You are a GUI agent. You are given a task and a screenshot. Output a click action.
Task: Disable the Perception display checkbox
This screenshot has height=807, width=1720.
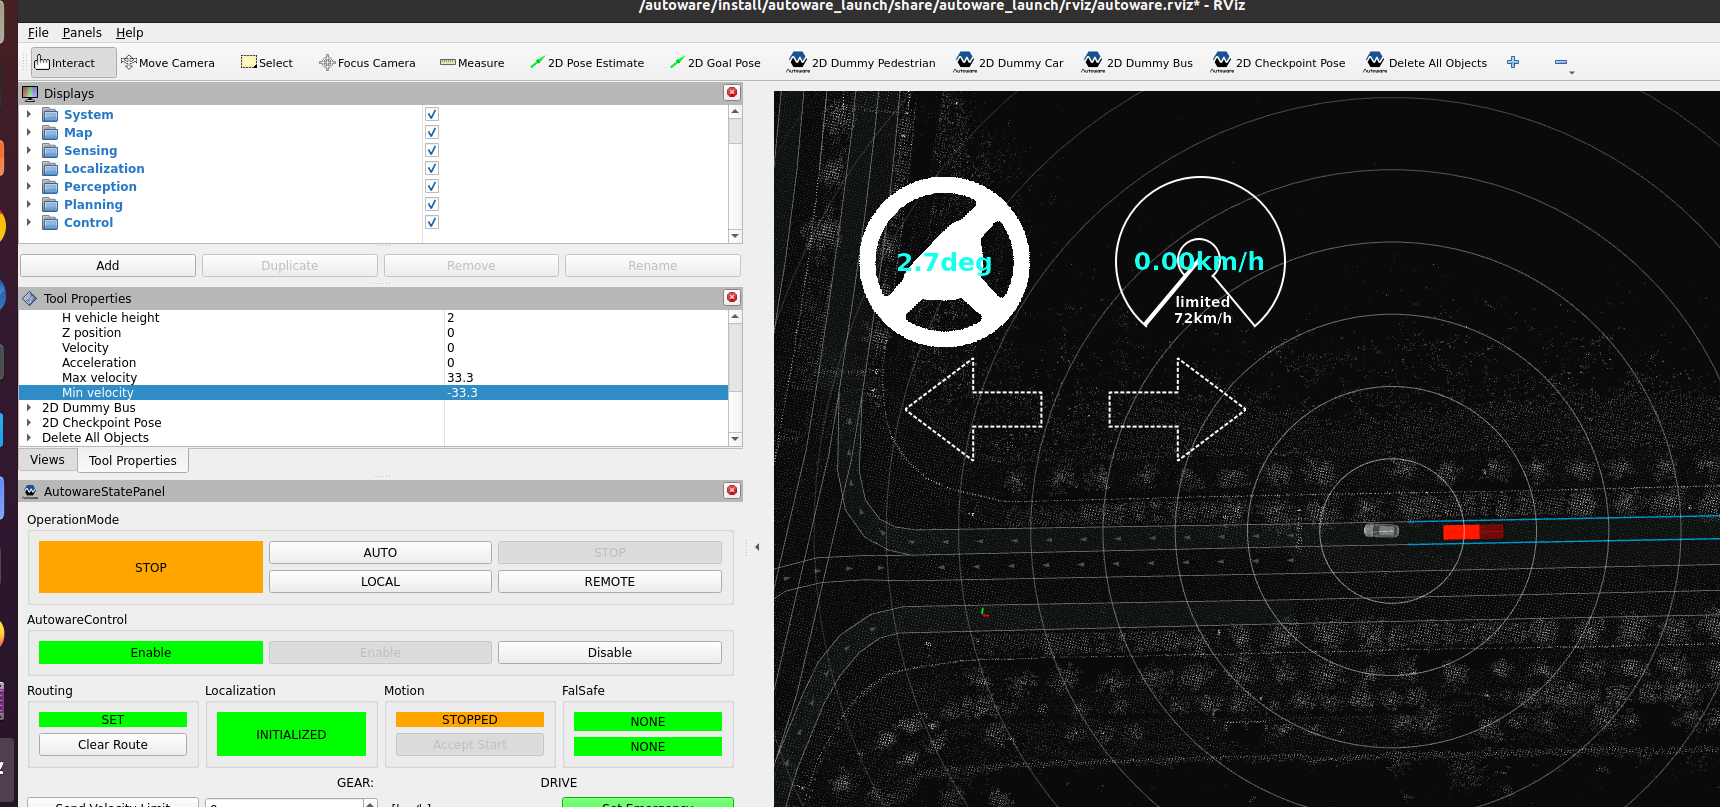[432, 186]
